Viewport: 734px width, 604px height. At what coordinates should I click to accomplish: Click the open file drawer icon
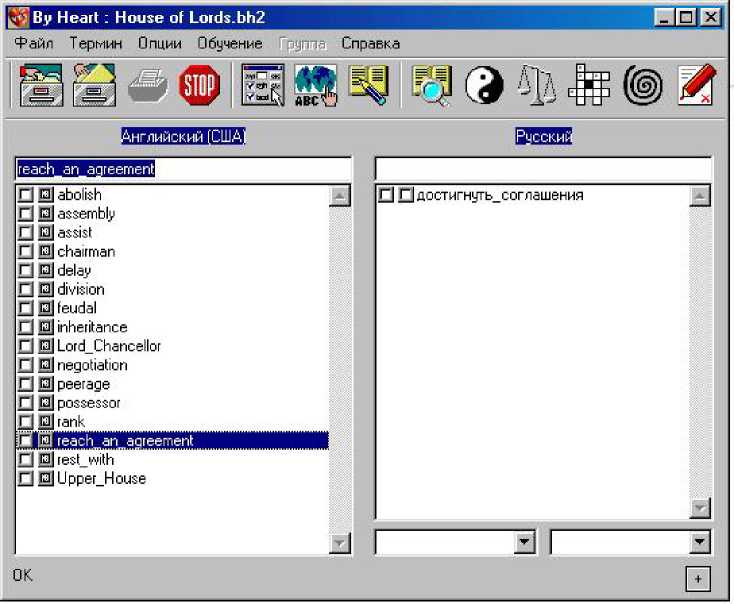point(41,85)
